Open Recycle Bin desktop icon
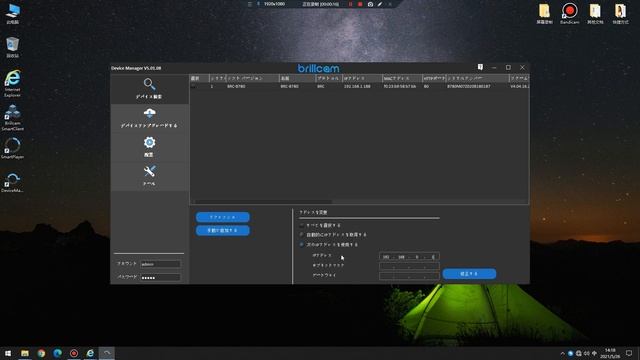This screenshot has width=640, height=360. 13,47
